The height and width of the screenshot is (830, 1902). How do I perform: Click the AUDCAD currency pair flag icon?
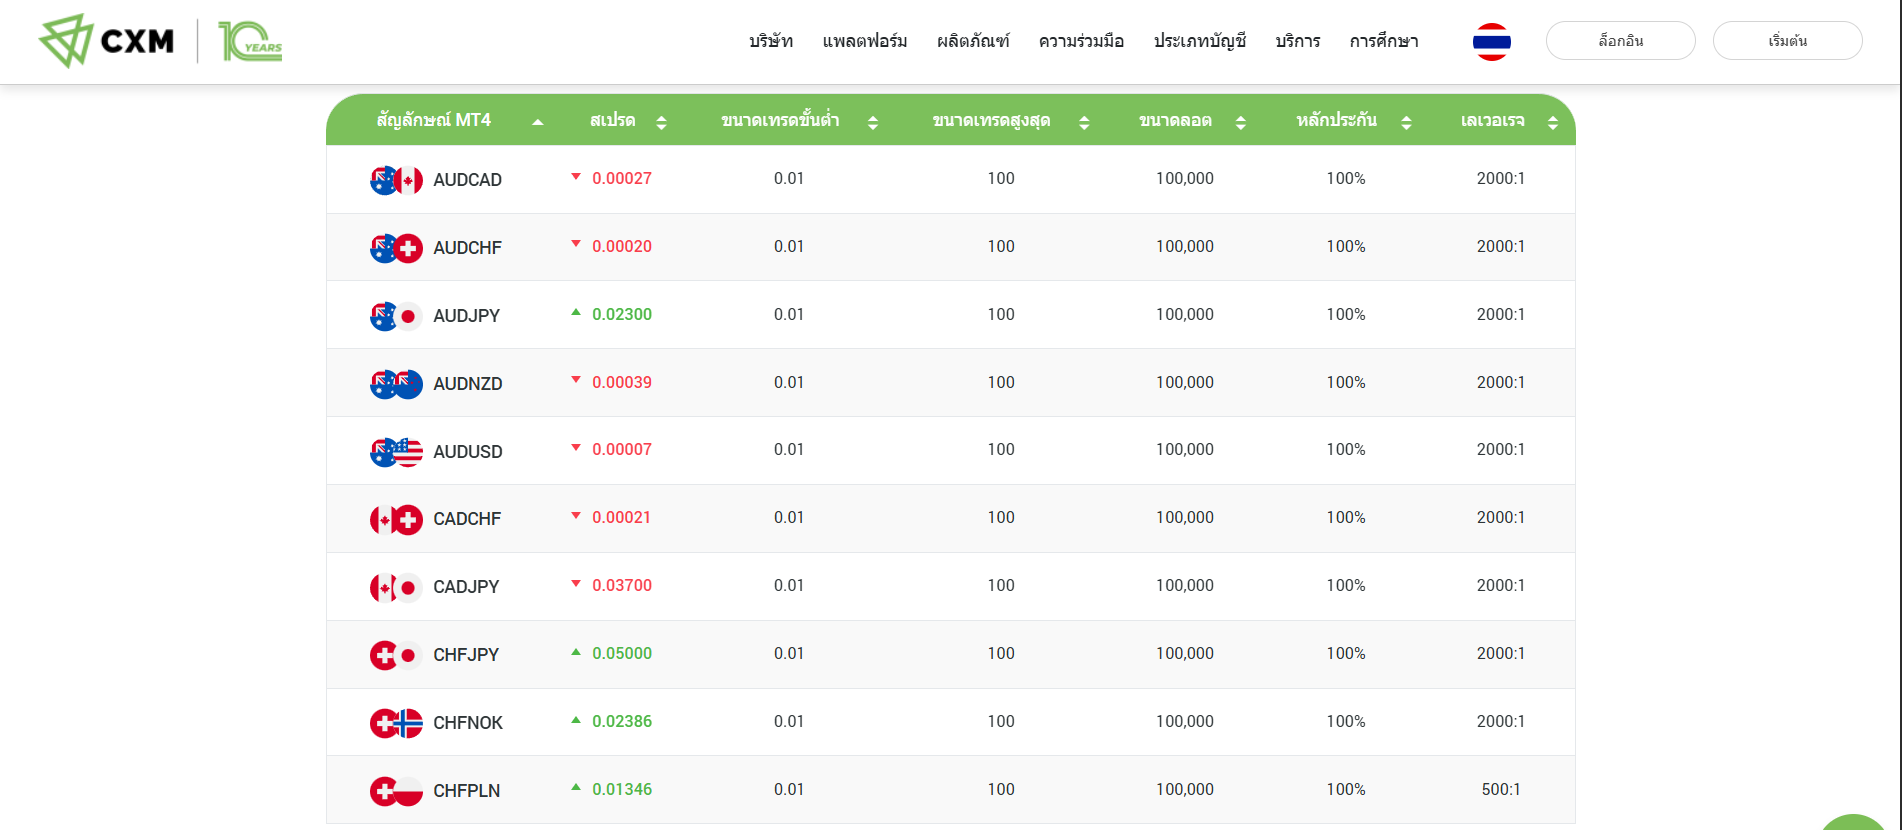point(396,180)
